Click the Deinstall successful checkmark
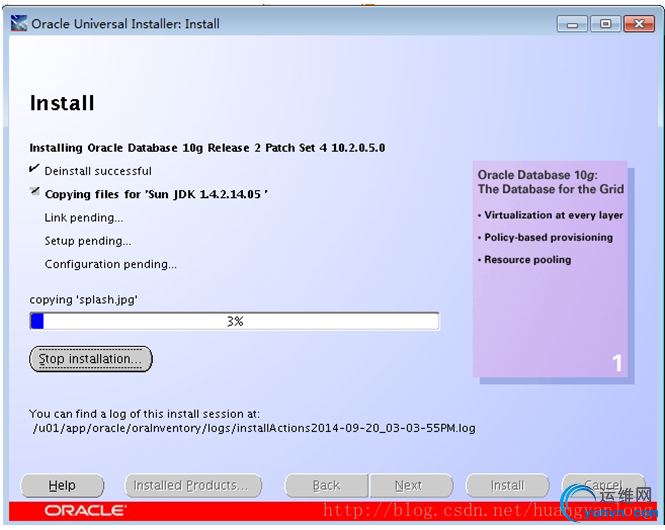Viewport: 665px width, 530px height. pyautogui.click(x=34, y=168)
